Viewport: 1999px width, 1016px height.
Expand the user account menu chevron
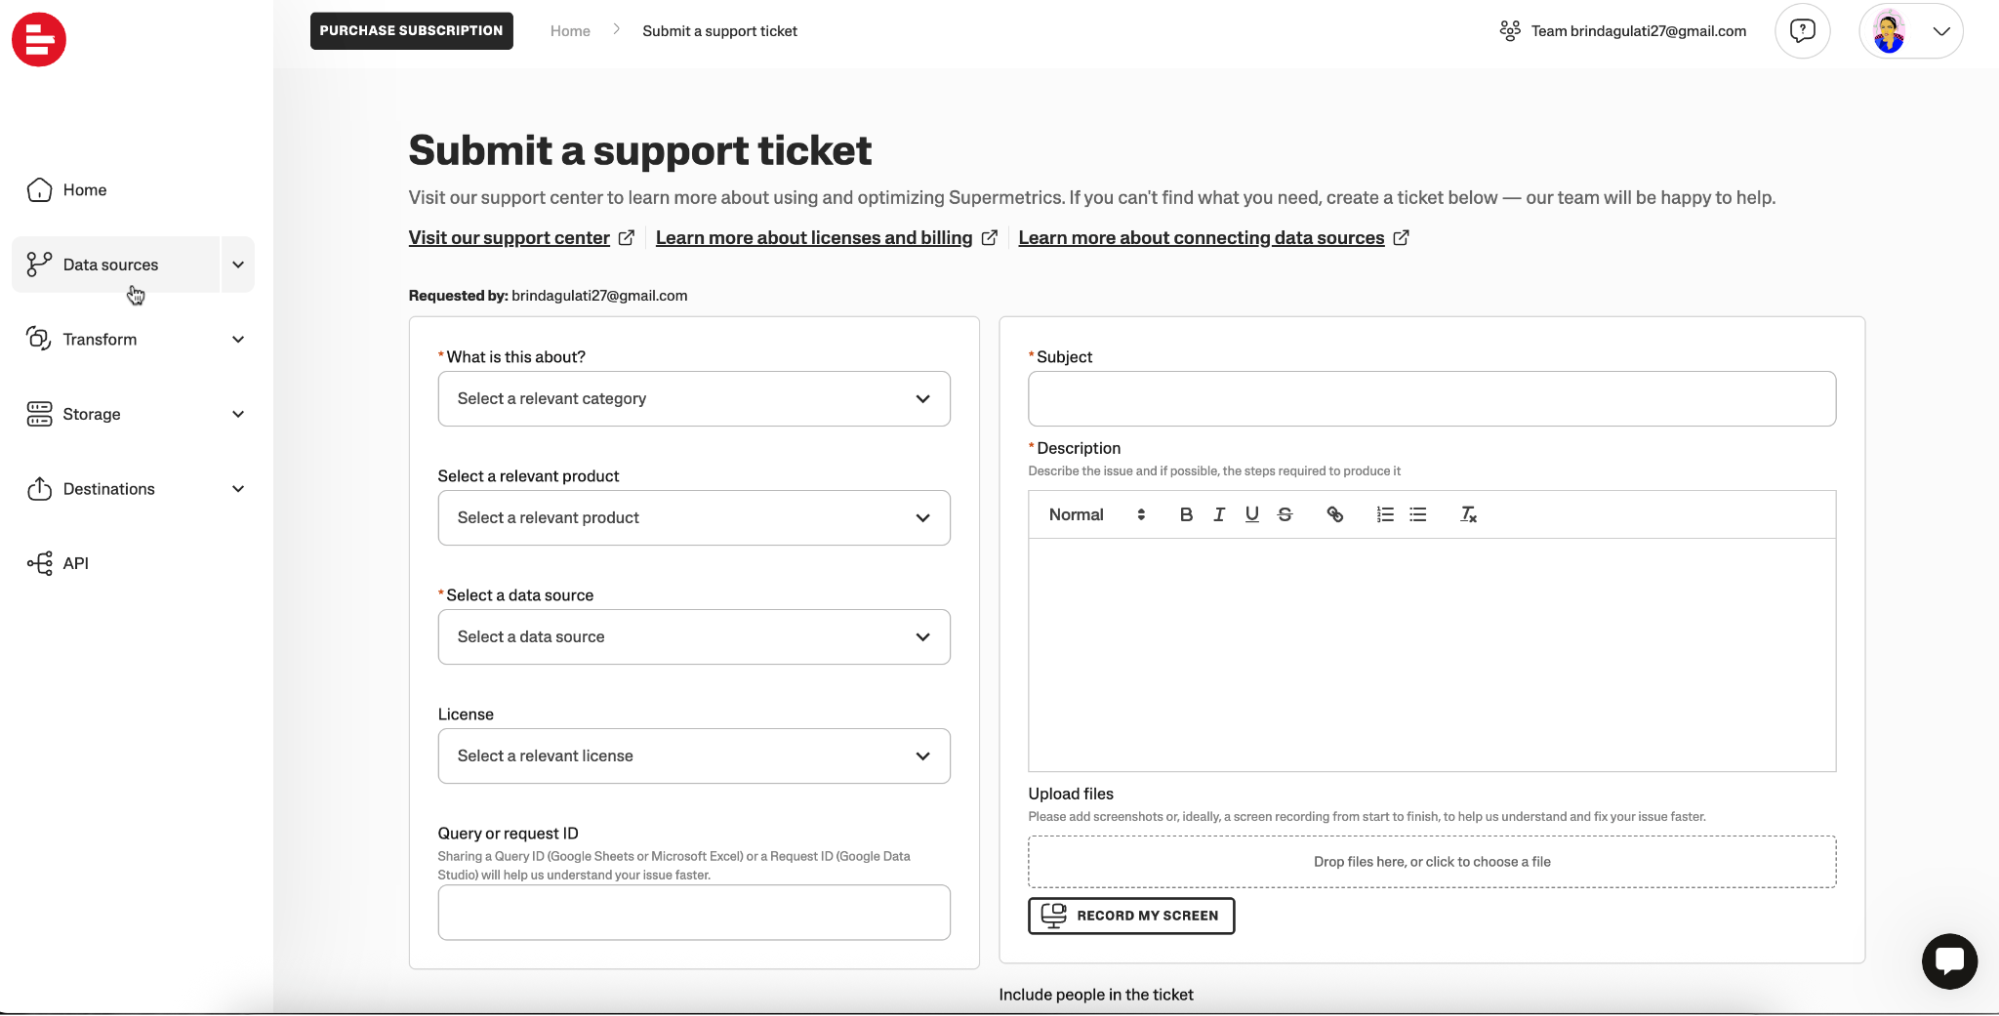[x=1941, y=31]
